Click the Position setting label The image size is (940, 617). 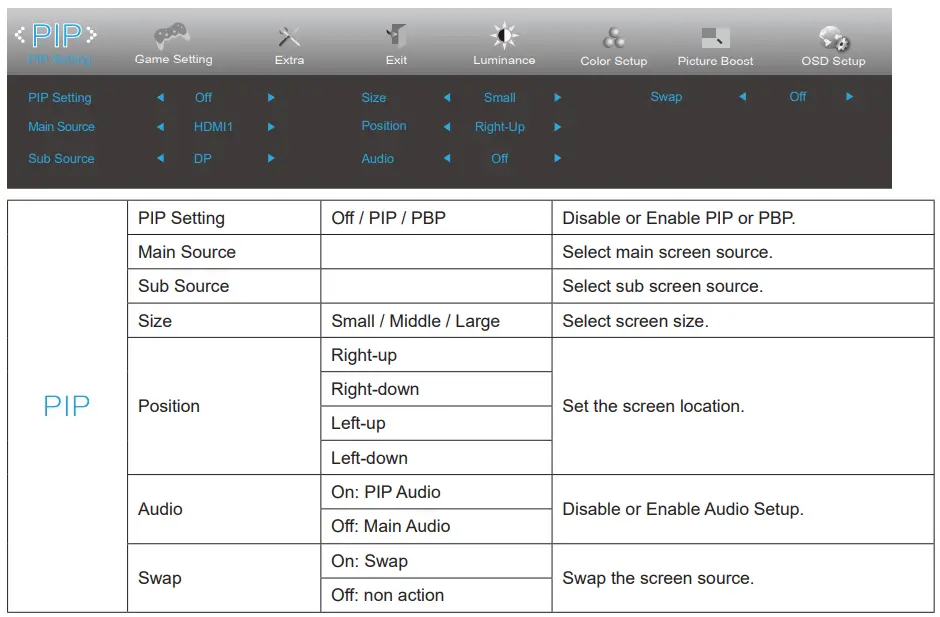pyautogui.click(x=384, y=126)
